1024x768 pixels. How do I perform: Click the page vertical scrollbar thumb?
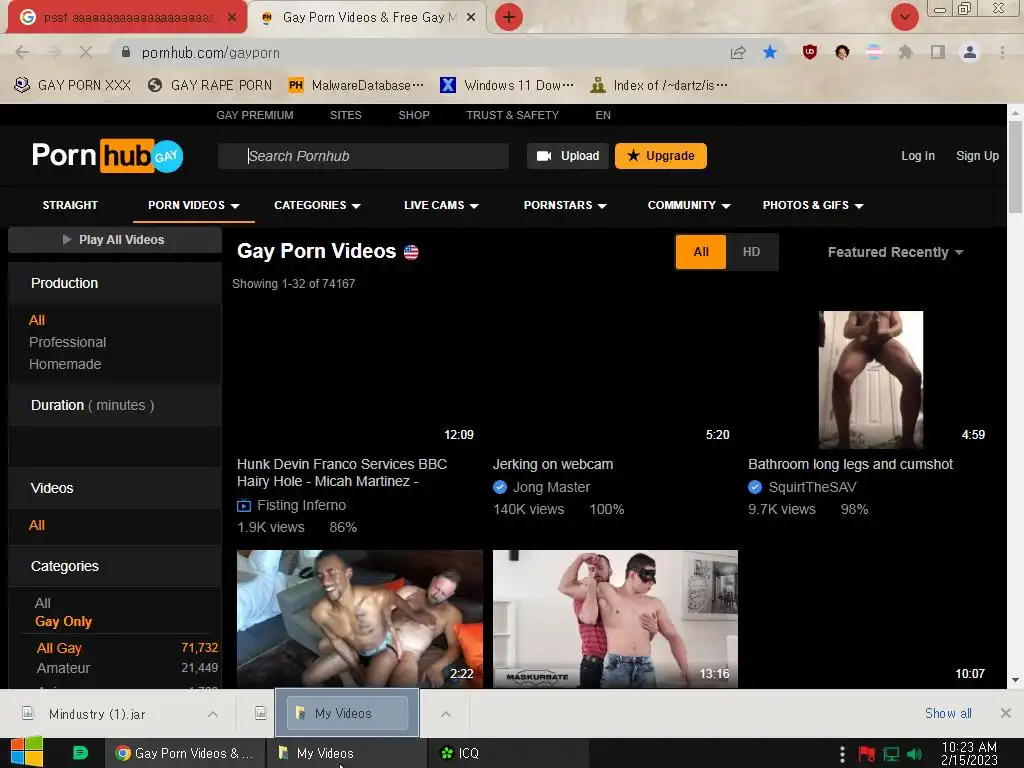1015,167
